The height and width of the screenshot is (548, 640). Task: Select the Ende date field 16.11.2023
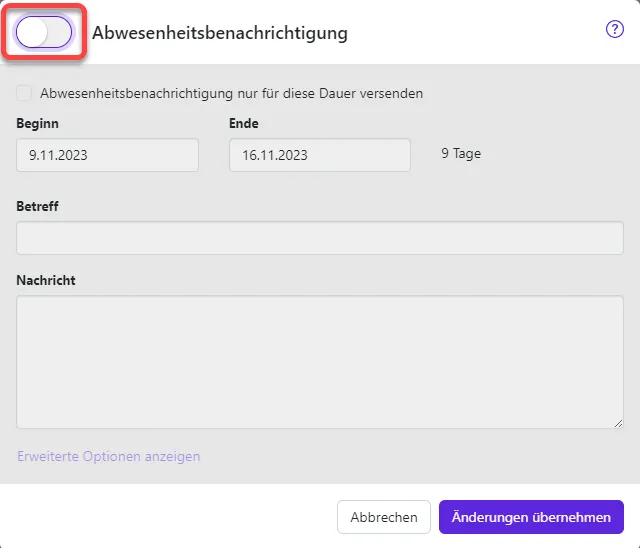tap(320, 155)
